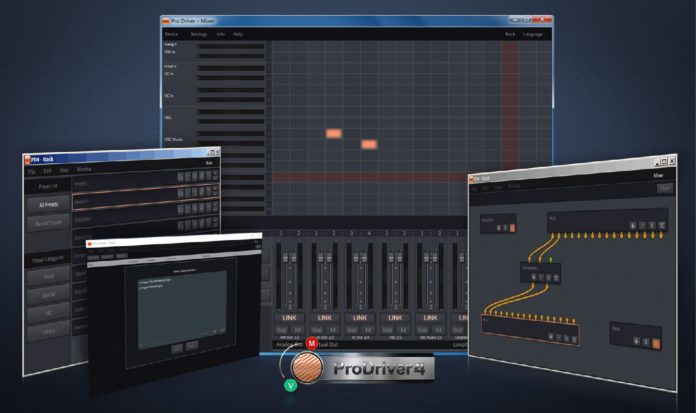Click the All Presets button
The image size is (696, 413).
point(46,204)
